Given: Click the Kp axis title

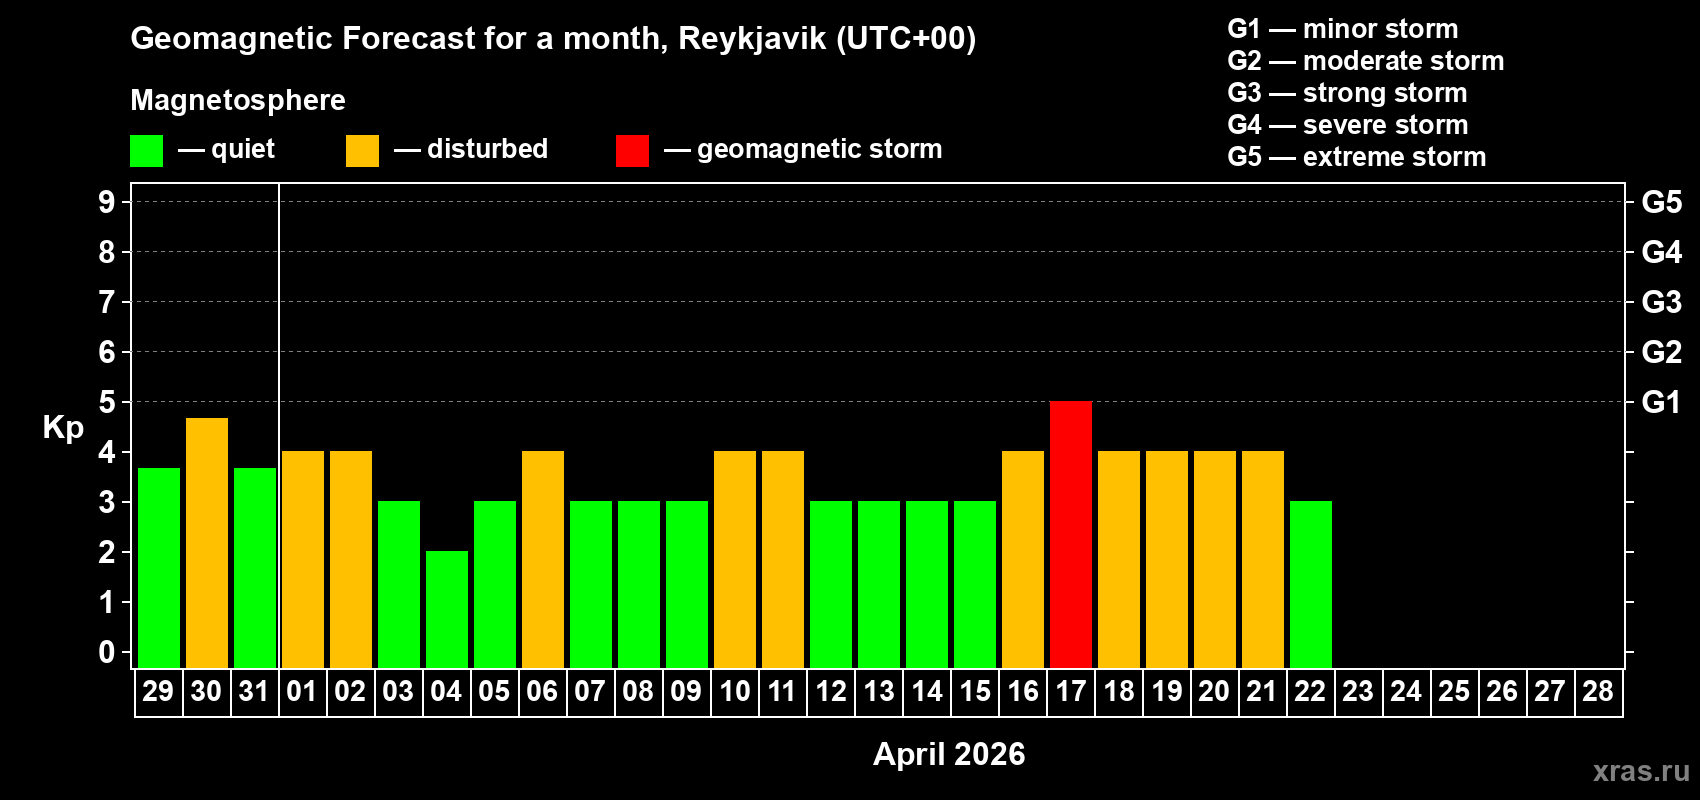Looking at the screenshot, I should 63,428.
